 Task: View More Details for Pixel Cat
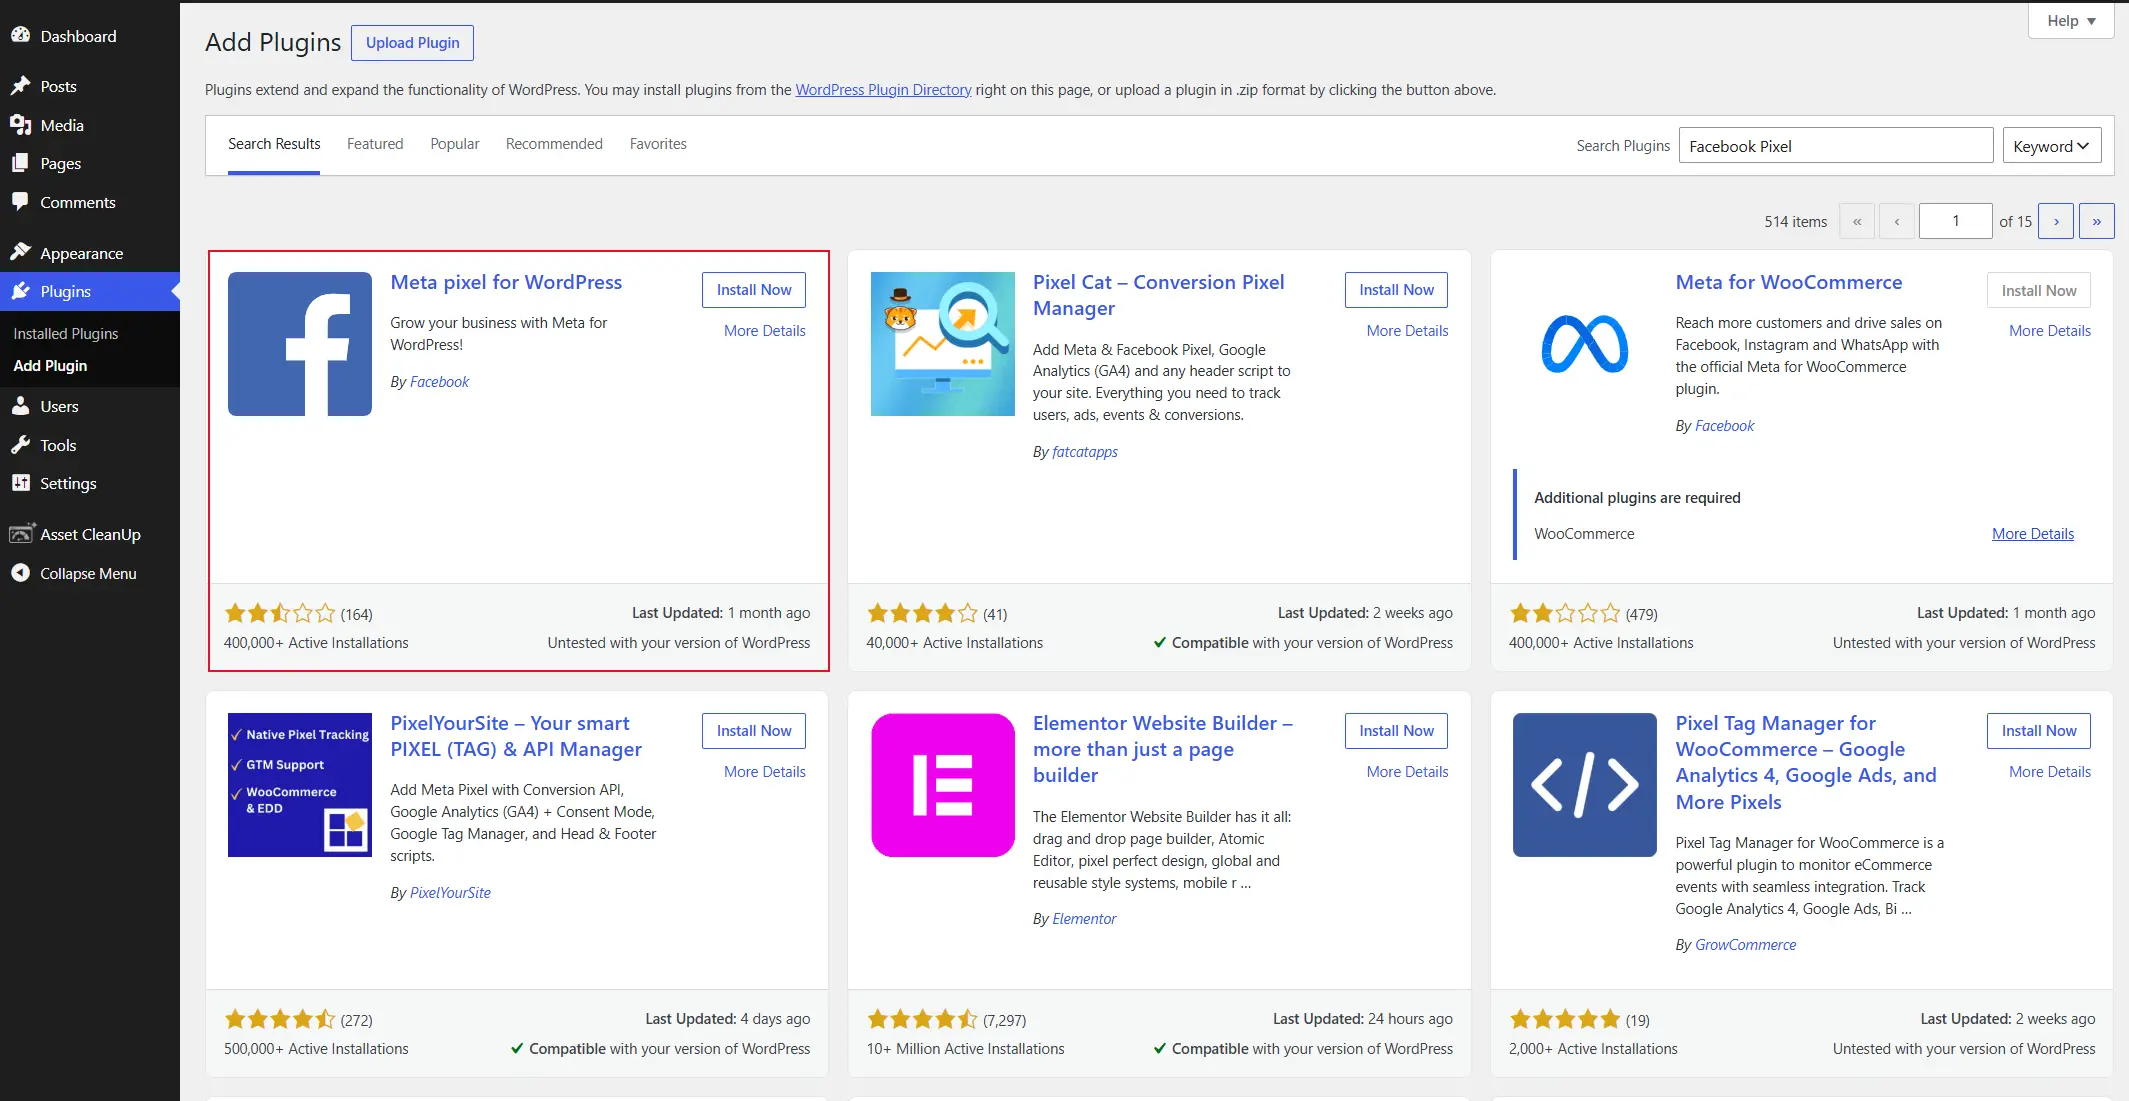coord(1407,331)
